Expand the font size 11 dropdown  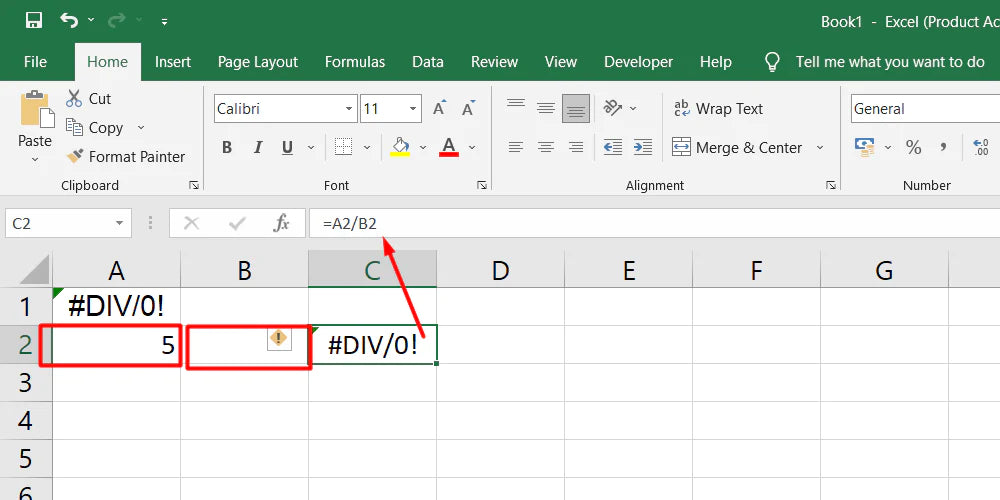(x=413, y=109)
